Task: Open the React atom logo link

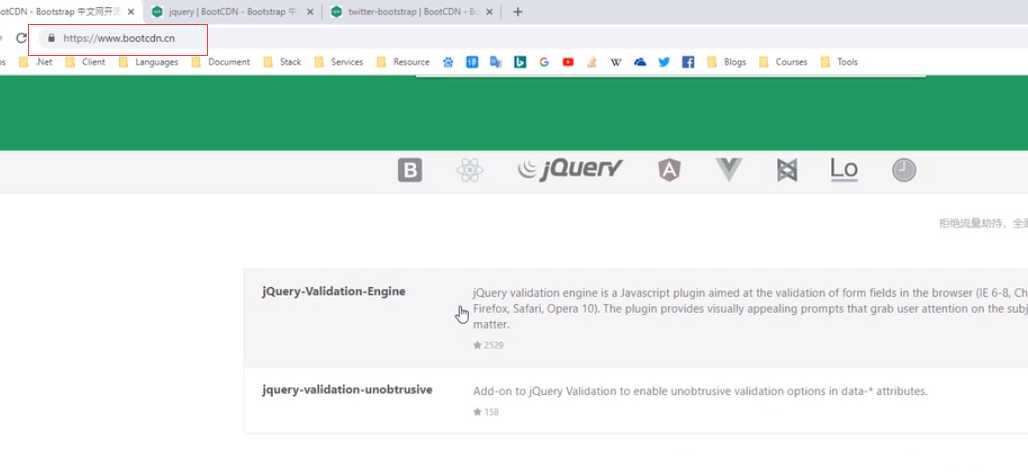Action: click(469, 170)
